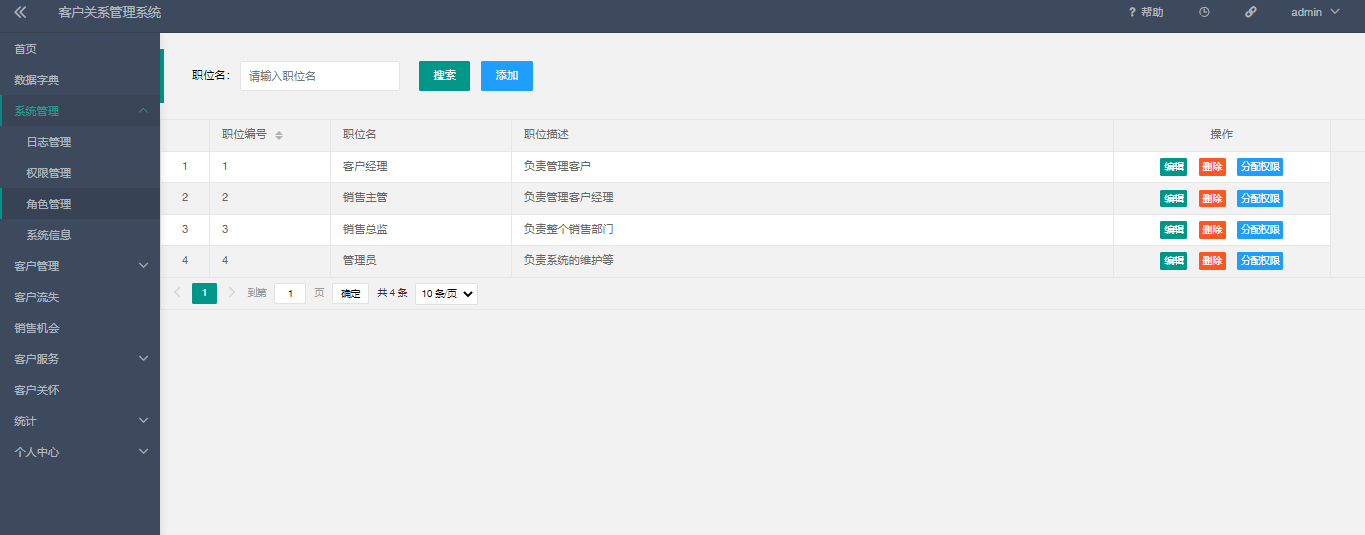Viewport: 1365px width, 535px height.
Task: Open the 10条/页 page size dropdown
Action: click(x=446, y=294)
